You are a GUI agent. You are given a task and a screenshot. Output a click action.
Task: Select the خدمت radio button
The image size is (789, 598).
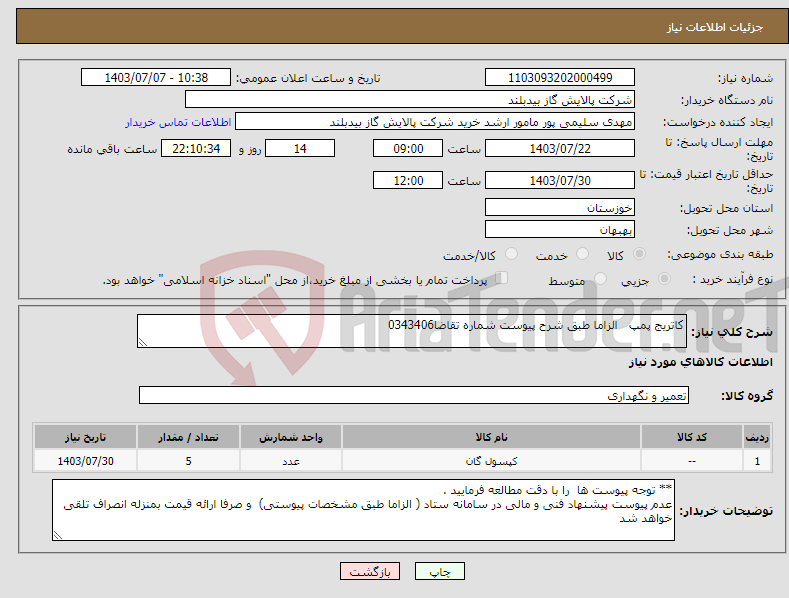tap(582, 254)
